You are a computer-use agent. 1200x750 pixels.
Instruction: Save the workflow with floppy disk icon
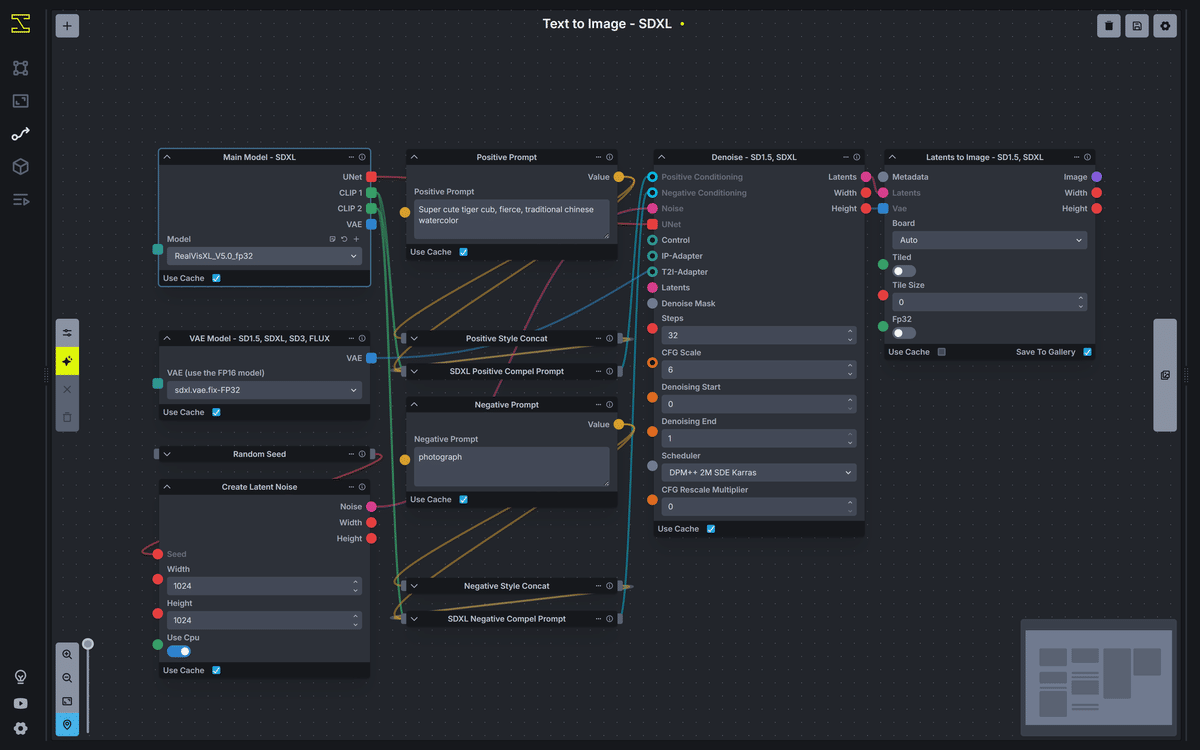(x=1137, y=26)
